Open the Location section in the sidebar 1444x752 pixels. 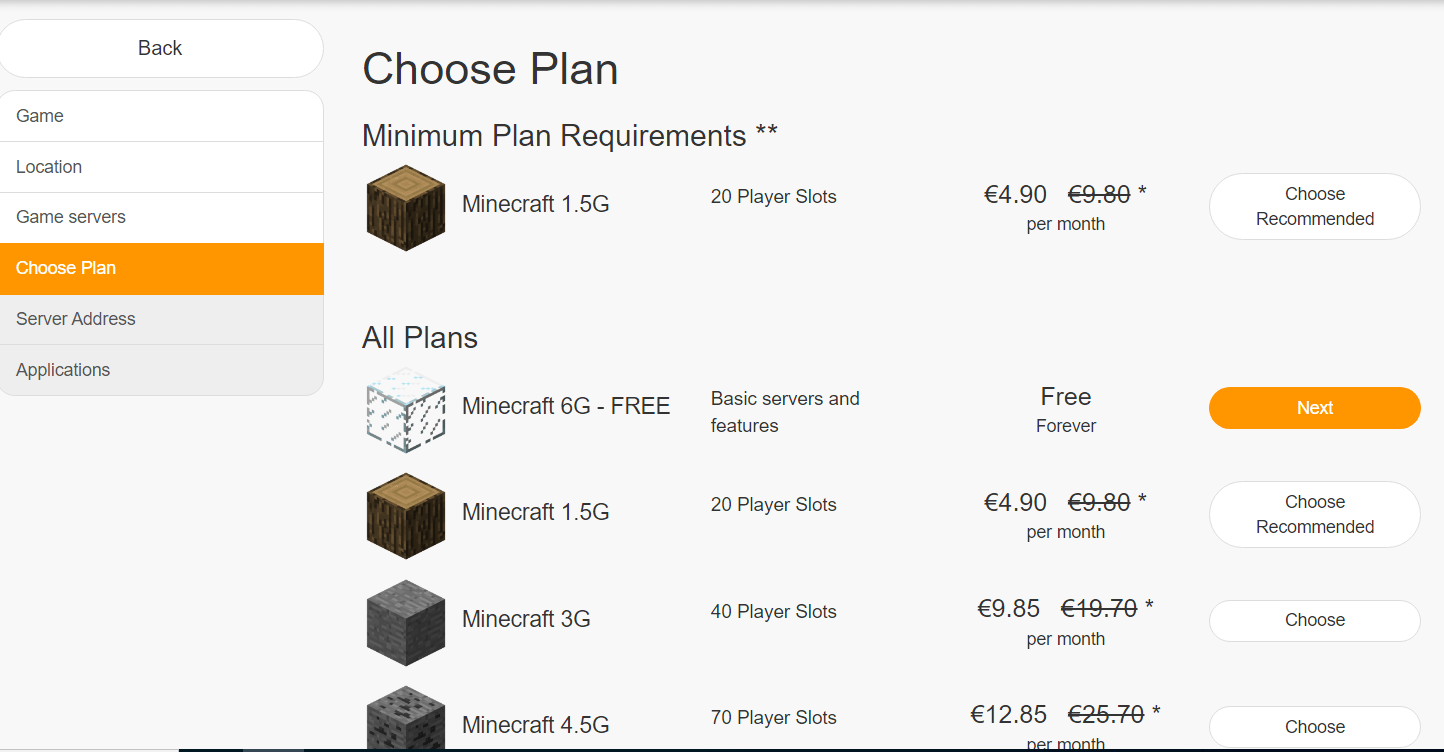click(x=49, y=166)
